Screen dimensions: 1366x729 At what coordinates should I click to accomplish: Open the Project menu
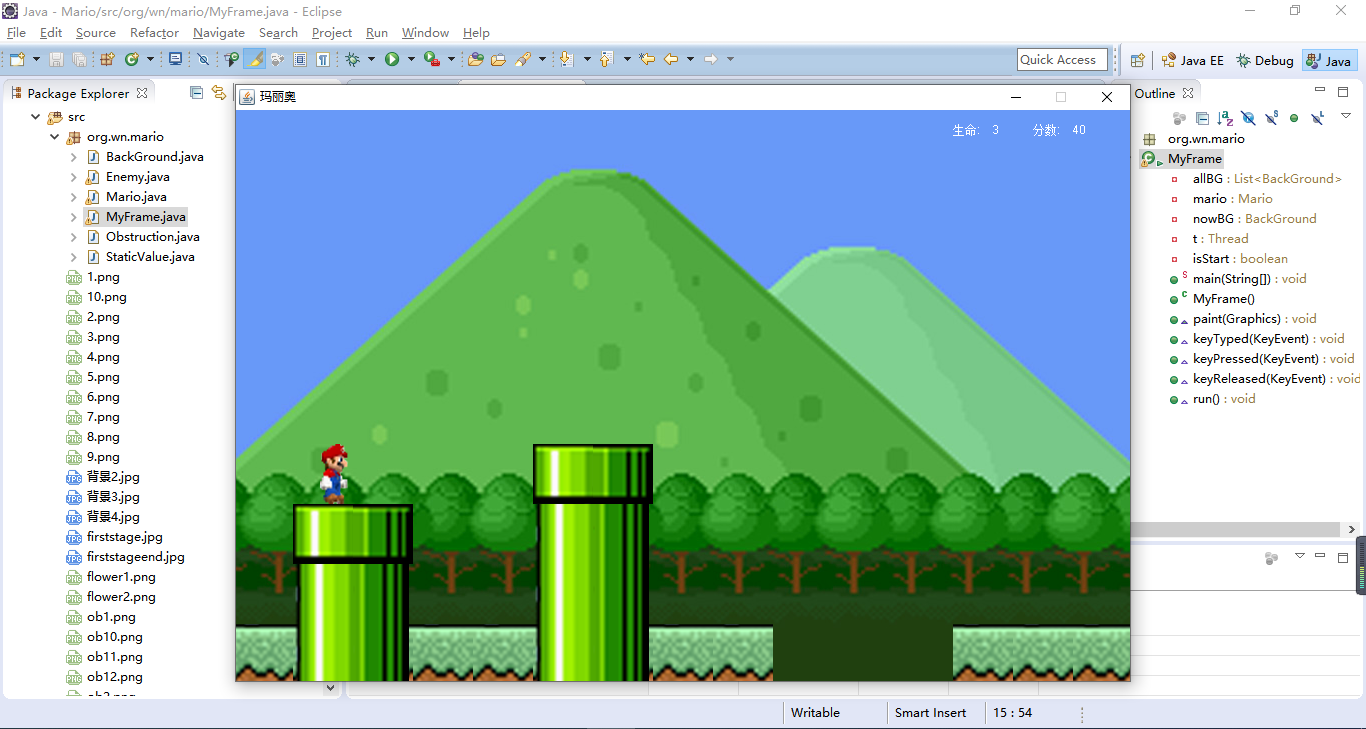coord(332,33)
